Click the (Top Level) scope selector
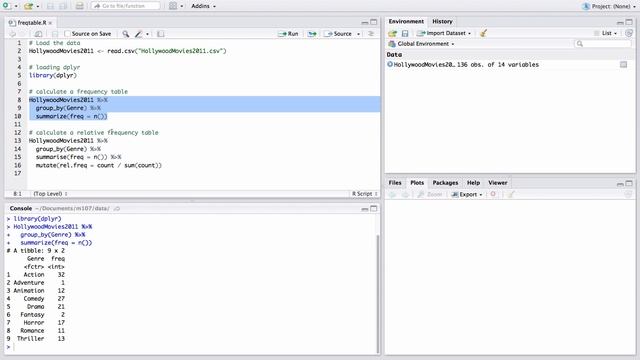 [x=50, y=194]
